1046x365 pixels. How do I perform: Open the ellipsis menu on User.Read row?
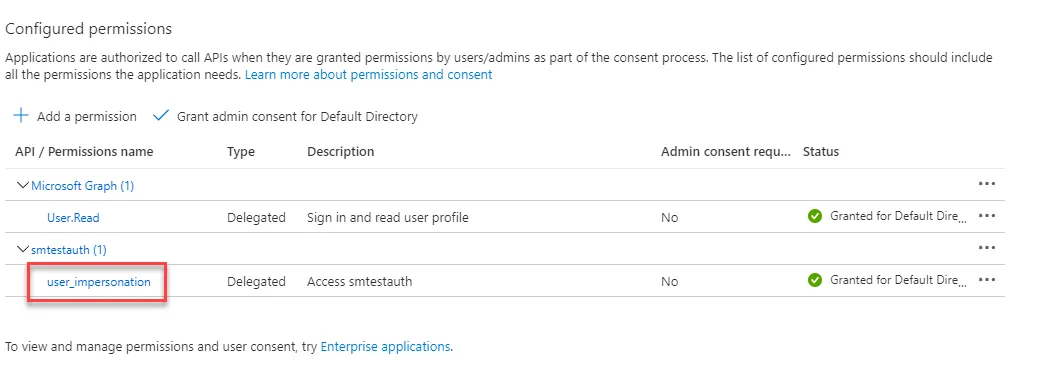pyautogui.click(x=987, y=217)
